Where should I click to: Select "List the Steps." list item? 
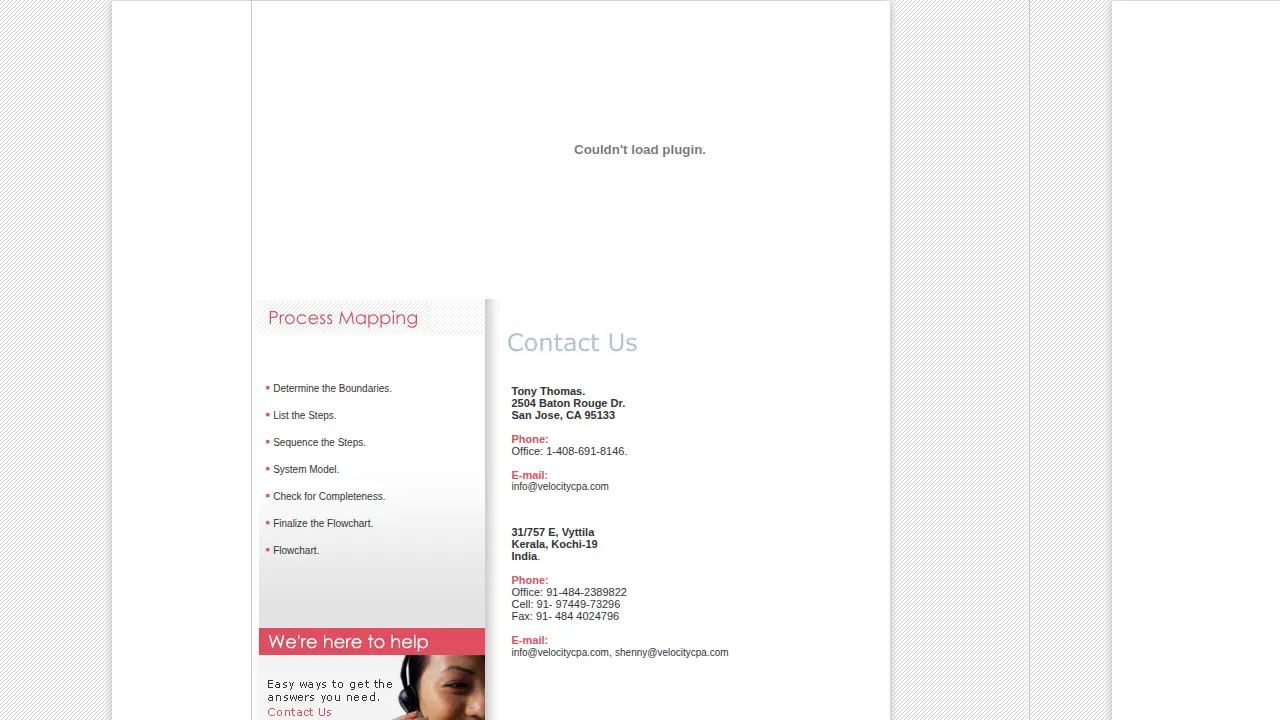tap(304, 415)
